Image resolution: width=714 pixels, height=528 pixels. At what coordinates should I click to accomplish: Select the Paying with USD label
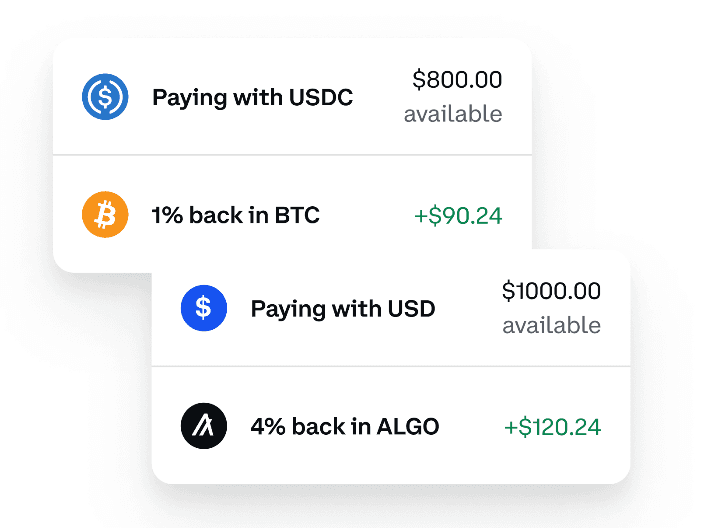point(343,310)
